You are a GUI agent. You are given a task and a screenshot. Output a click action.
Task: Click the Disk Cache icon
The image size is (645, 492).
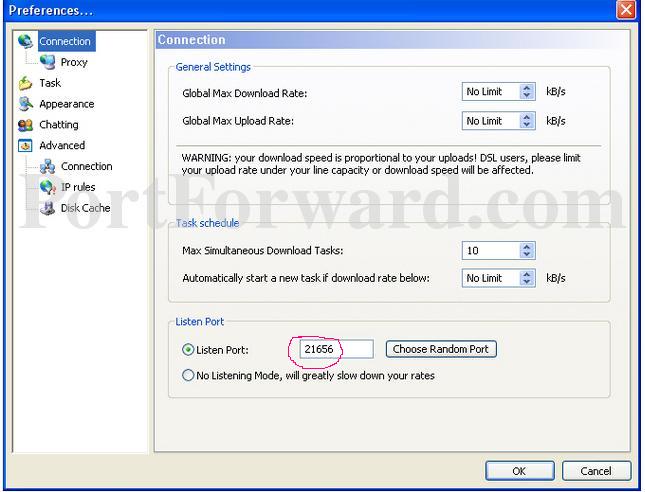point(48,208)
